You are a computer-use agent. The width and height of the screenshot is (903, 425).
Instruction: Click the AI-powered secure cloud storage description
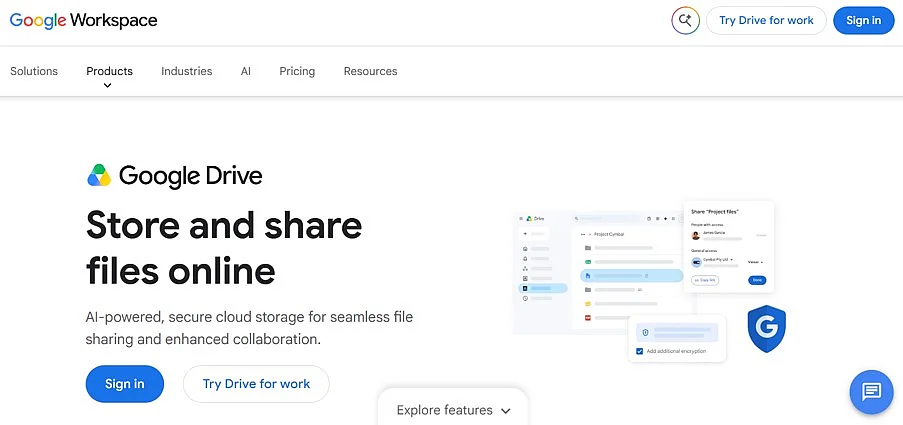249,328
